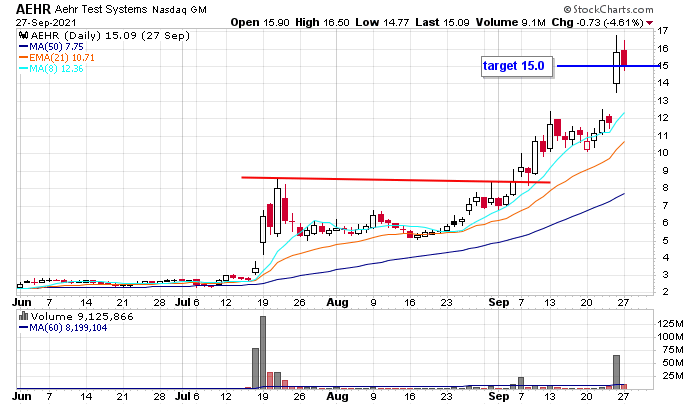Click the candlestick icon beside AEHR (Daily)
The width and height of the screenshot is (700, 405).
24,35
